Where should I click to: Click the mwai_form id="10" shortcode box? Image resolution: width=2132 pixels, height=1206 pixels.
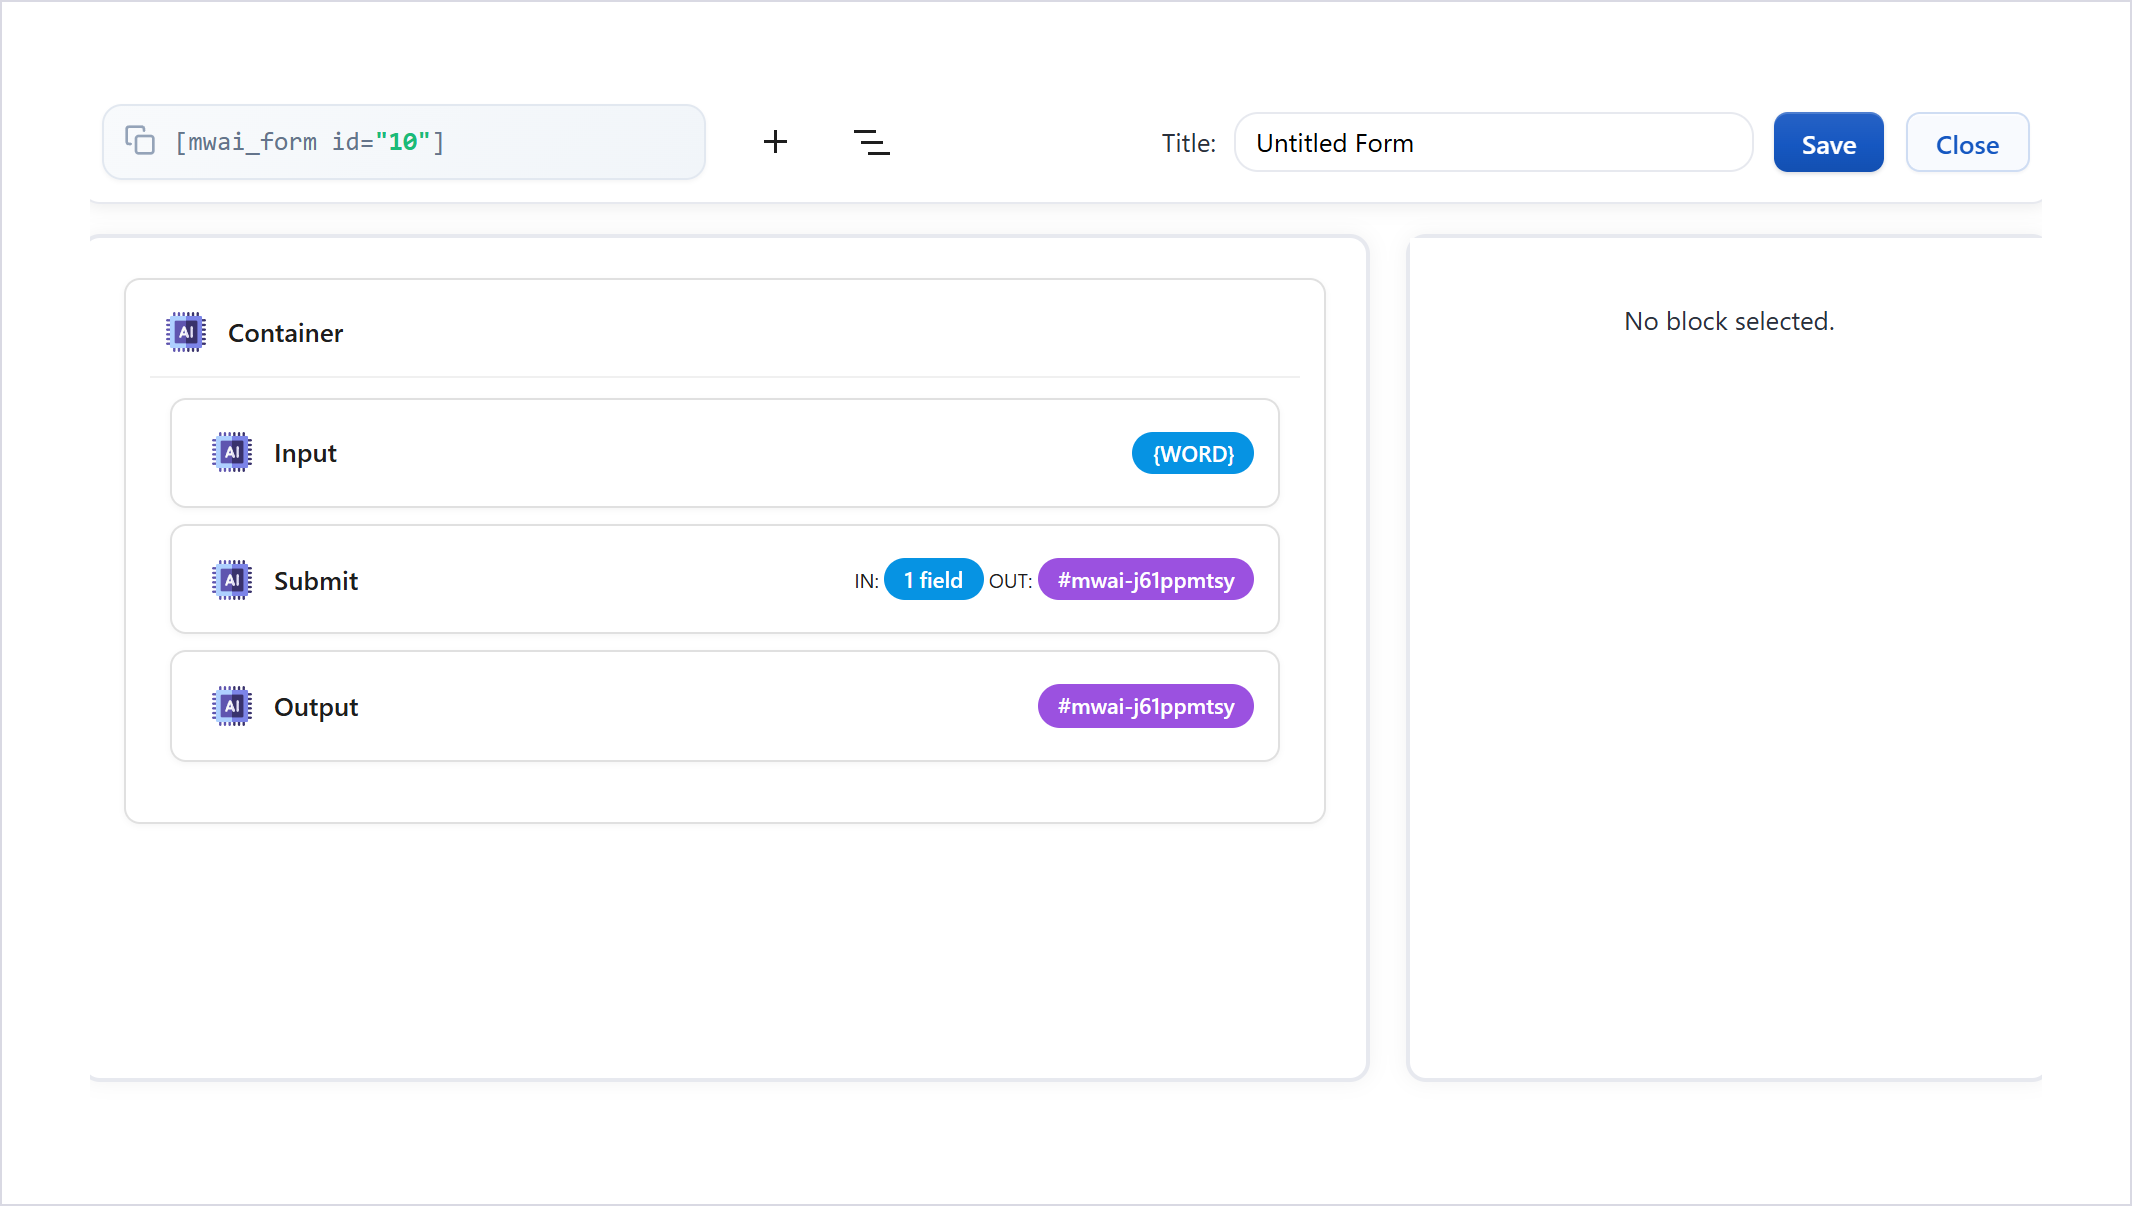pos(404,142)
